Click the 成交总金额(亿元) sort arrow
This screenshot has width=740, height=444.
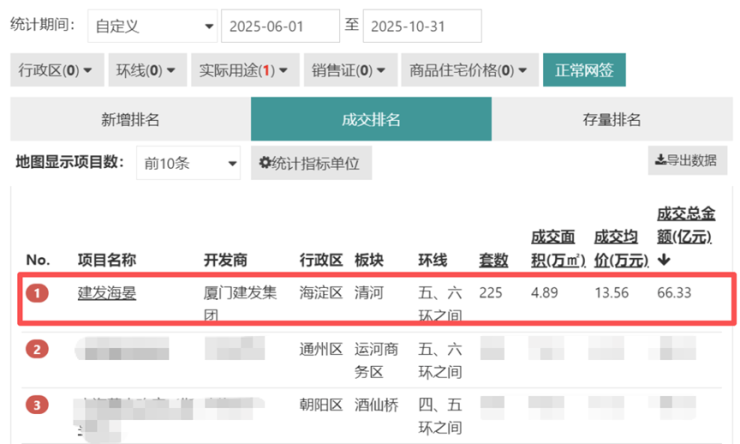tap(663, 261)
